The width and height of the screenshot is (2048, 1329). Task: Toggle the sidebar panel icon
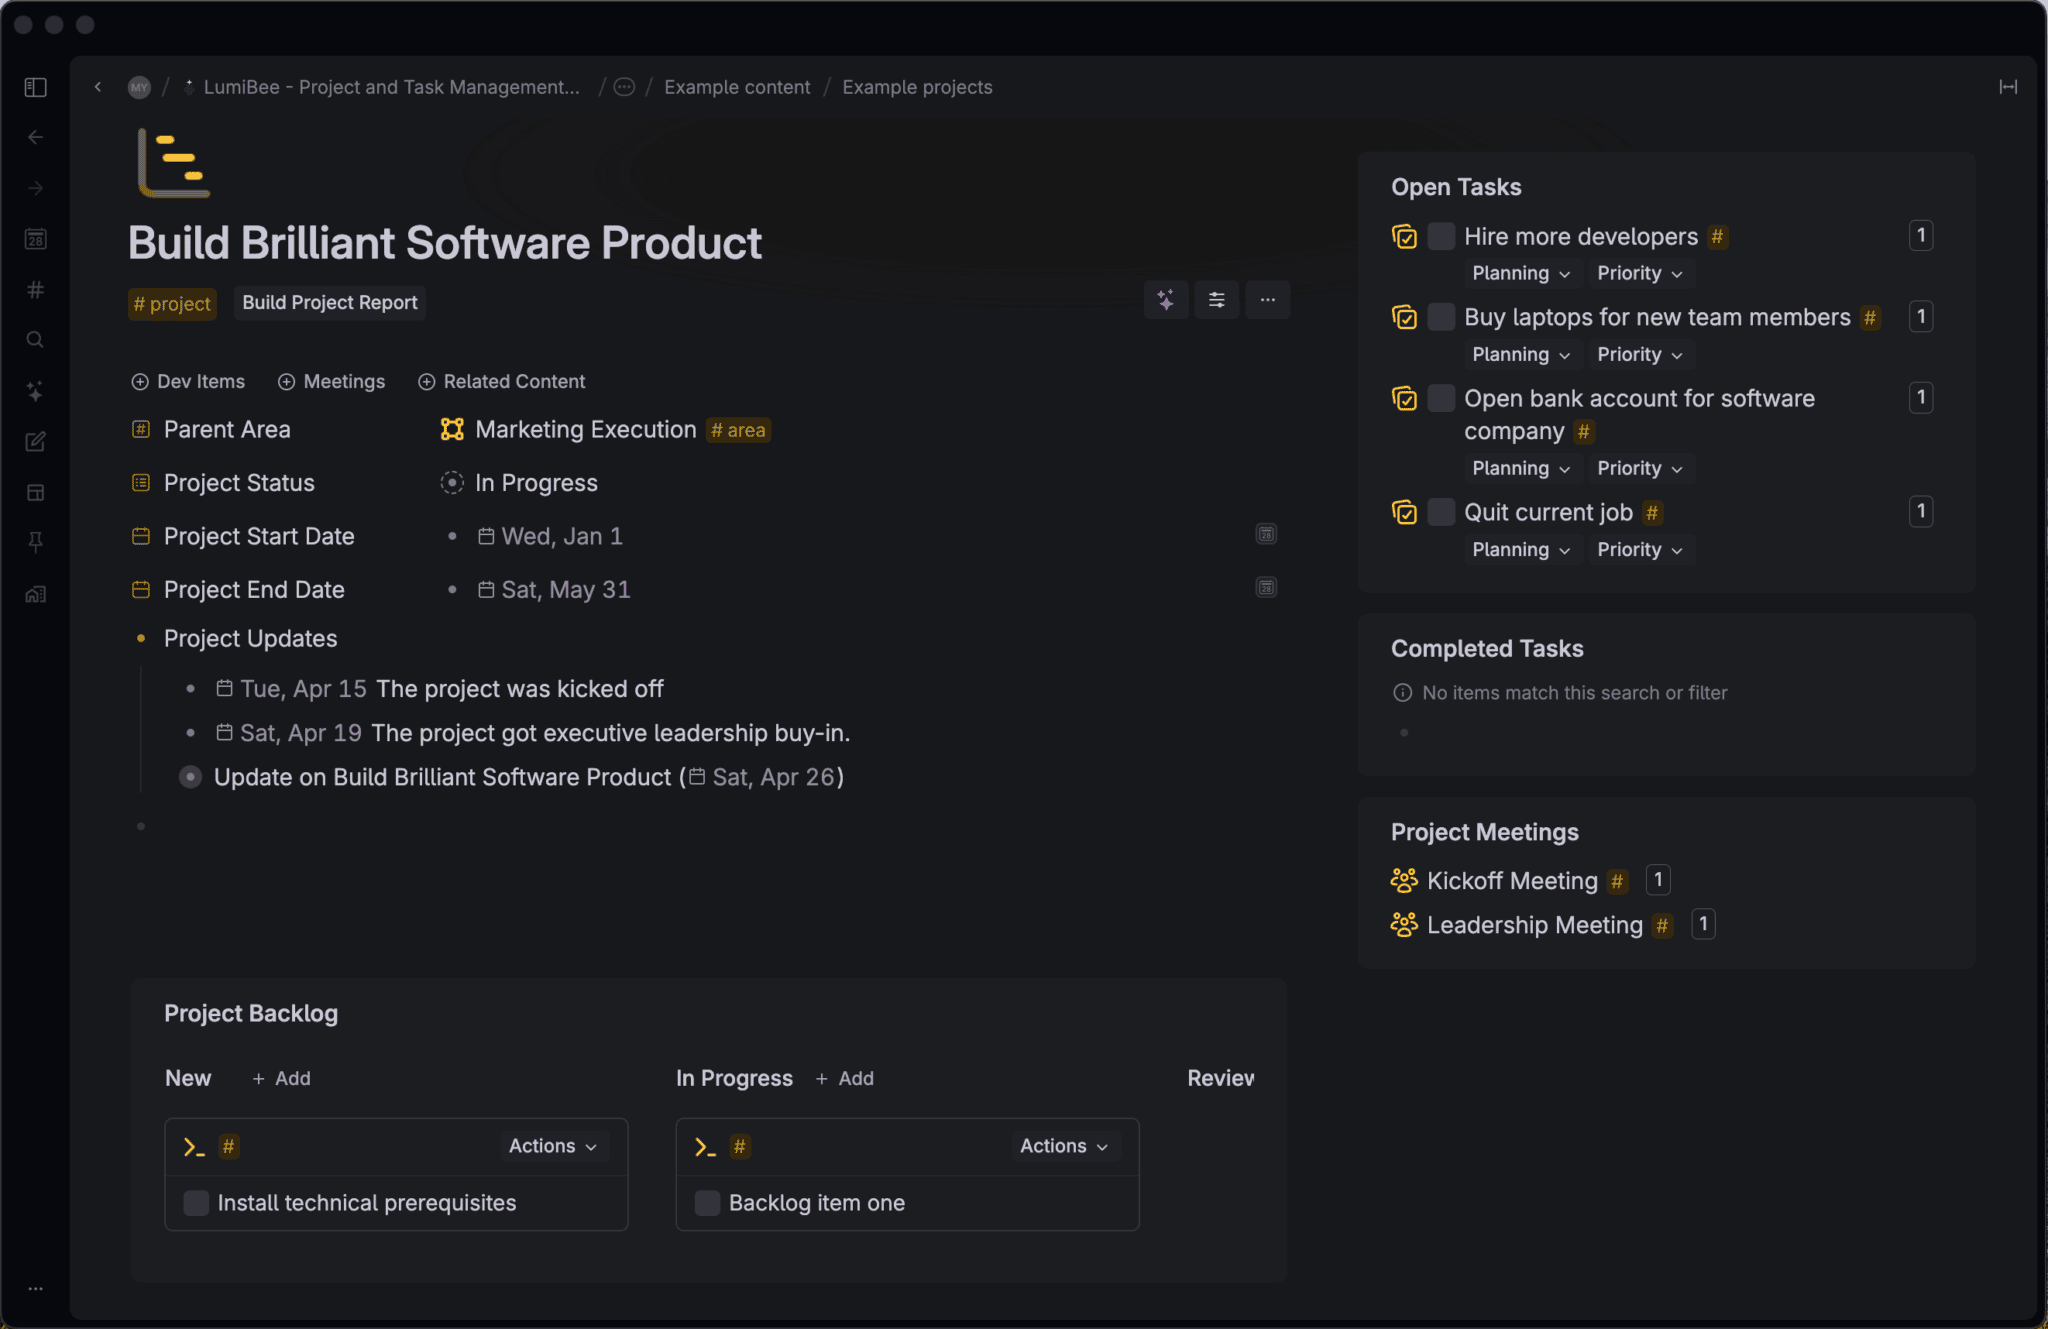(x=36, y=87)
